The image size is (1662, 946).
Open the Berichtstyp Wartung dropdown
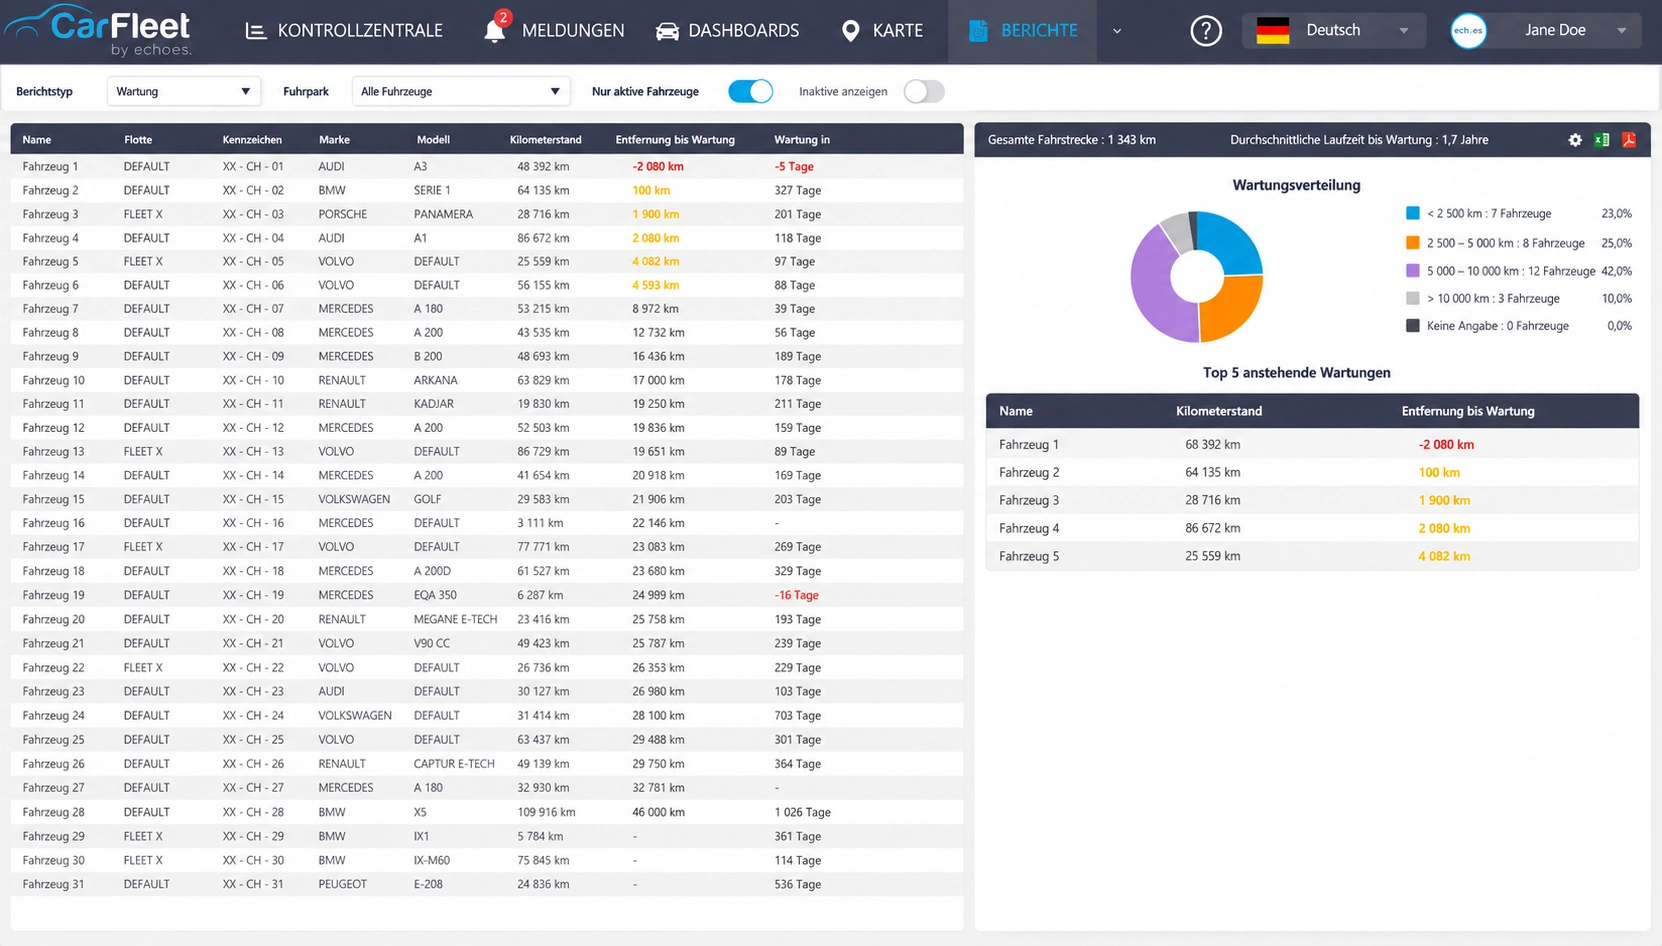coord(183,91)
